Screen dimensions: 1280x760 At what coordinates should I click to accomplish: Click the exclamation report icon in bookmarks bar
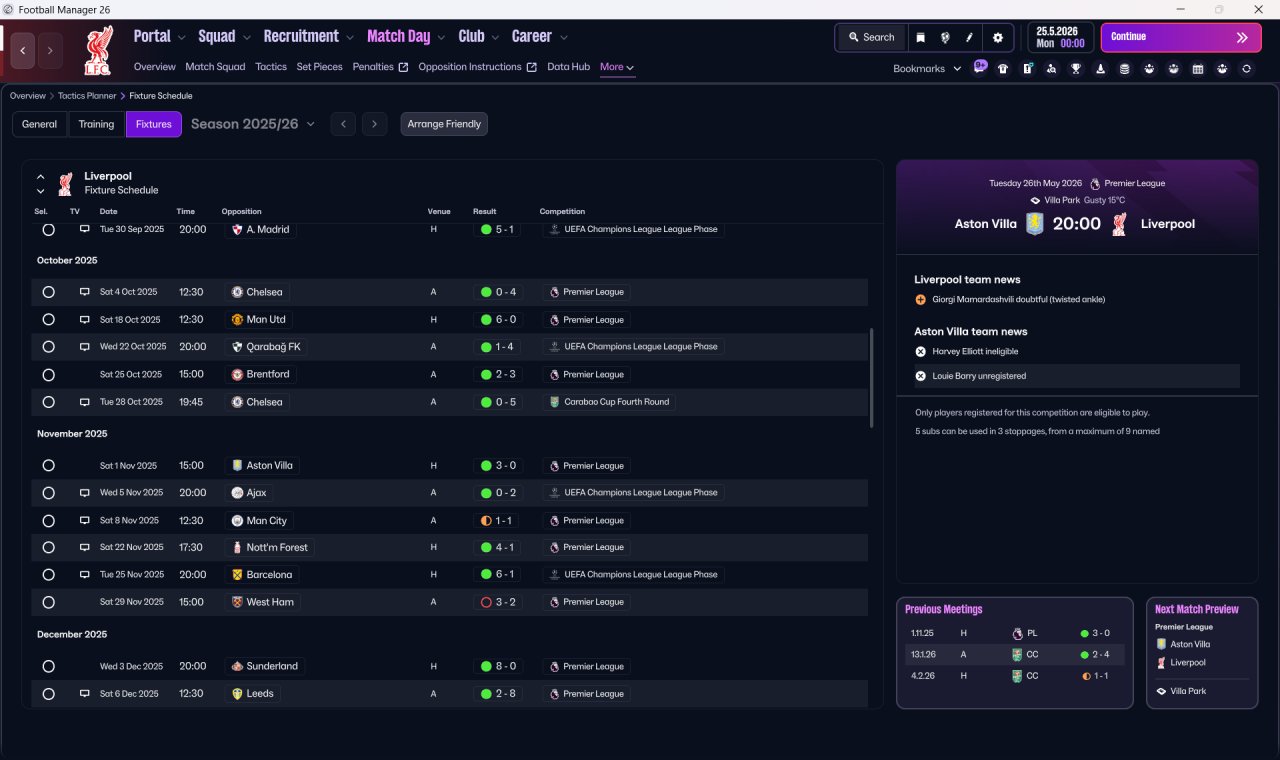[1027, 69]
